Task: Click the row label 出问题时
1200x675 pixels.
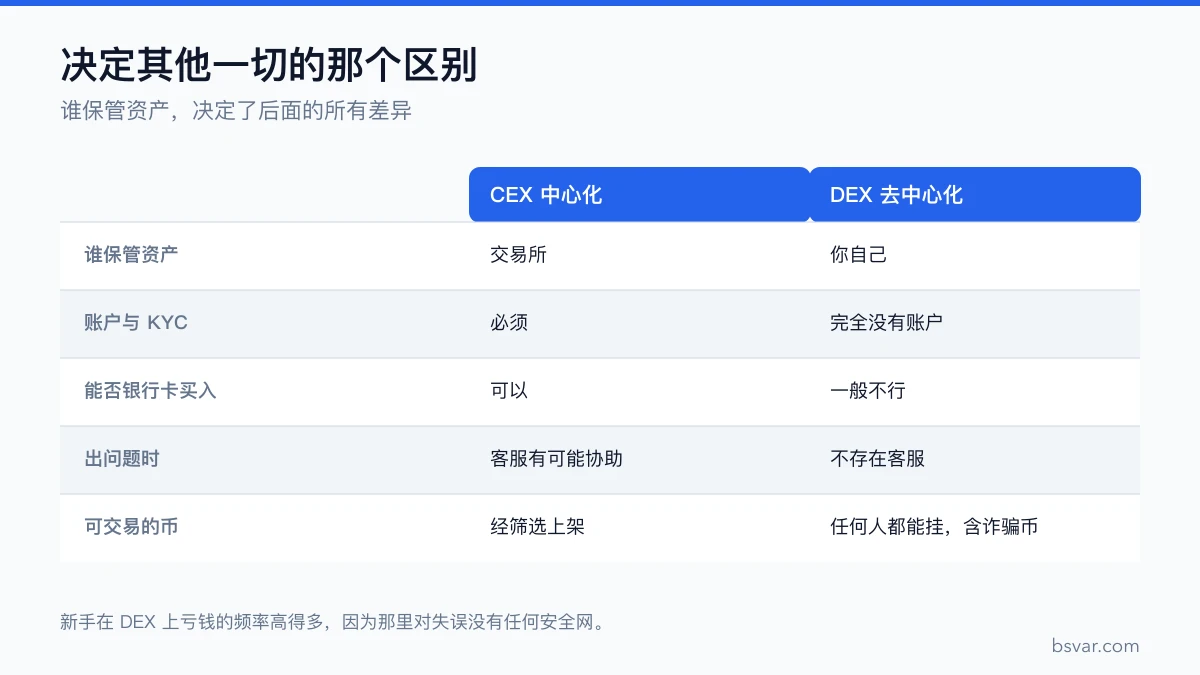Action: 122,459
